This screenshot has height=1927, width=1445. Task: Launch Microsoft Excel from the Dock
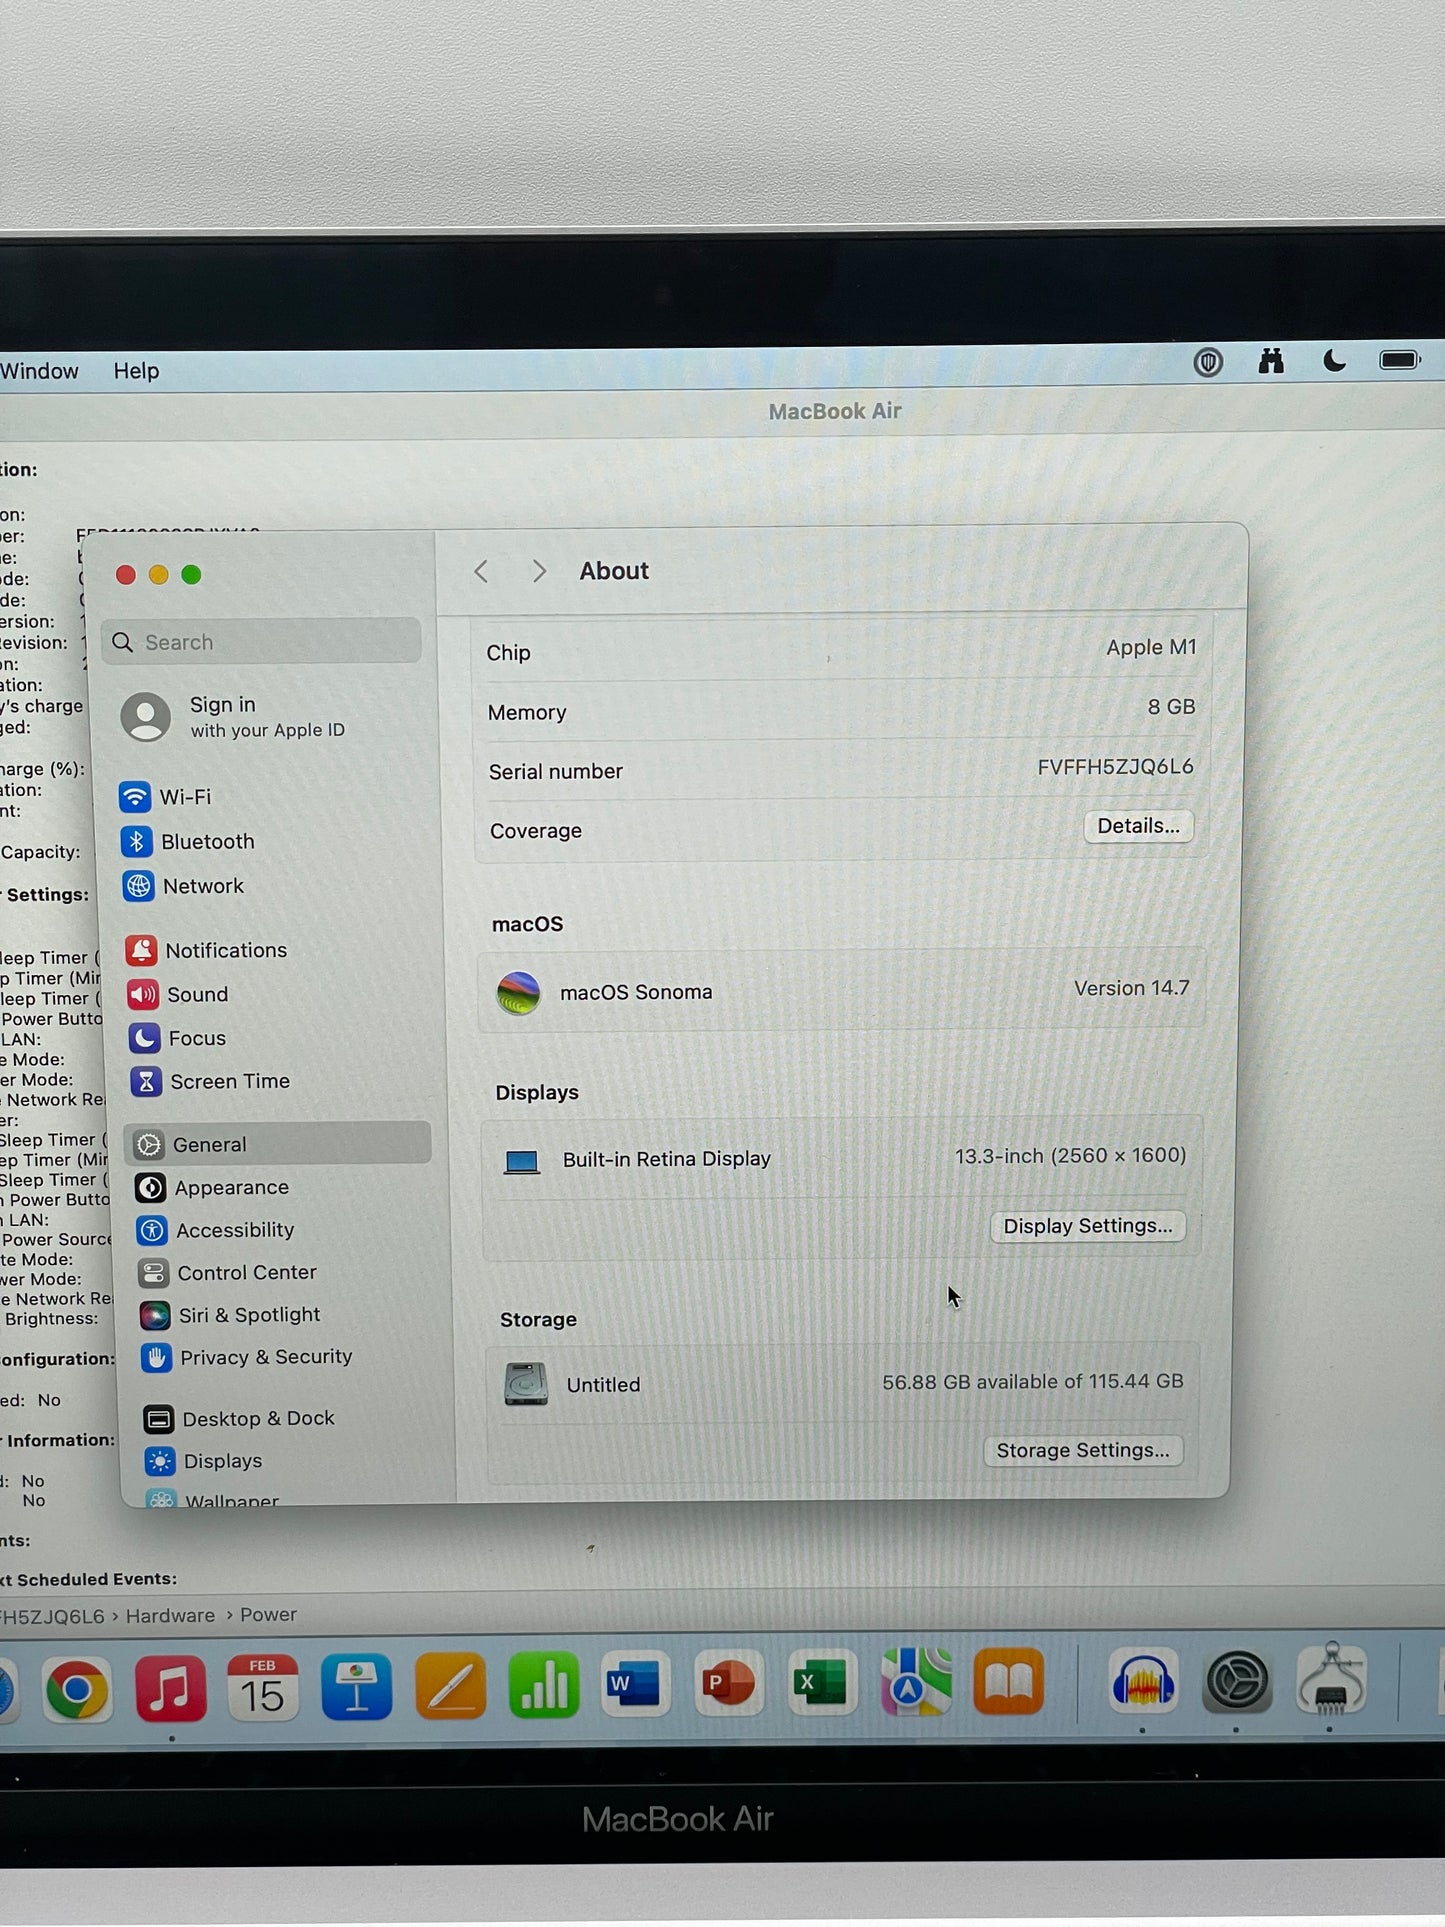tap(822, 1683)
